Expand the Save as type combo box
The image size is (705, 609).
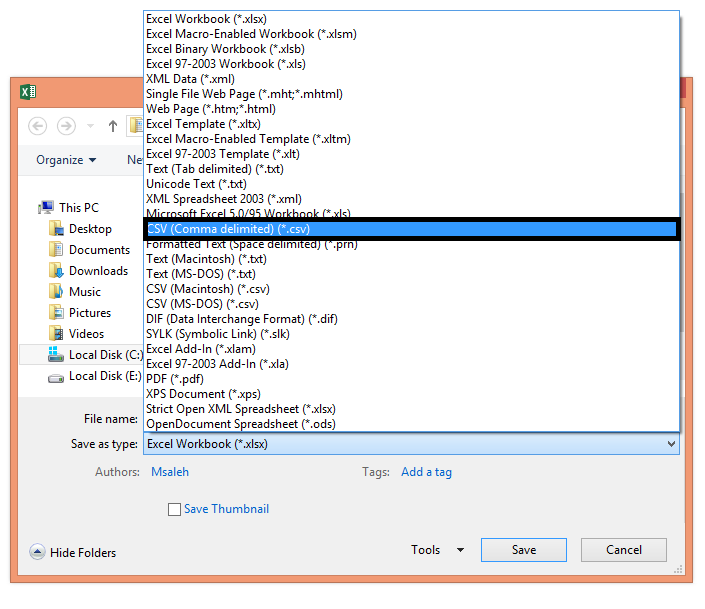click(x=411, y=444)
